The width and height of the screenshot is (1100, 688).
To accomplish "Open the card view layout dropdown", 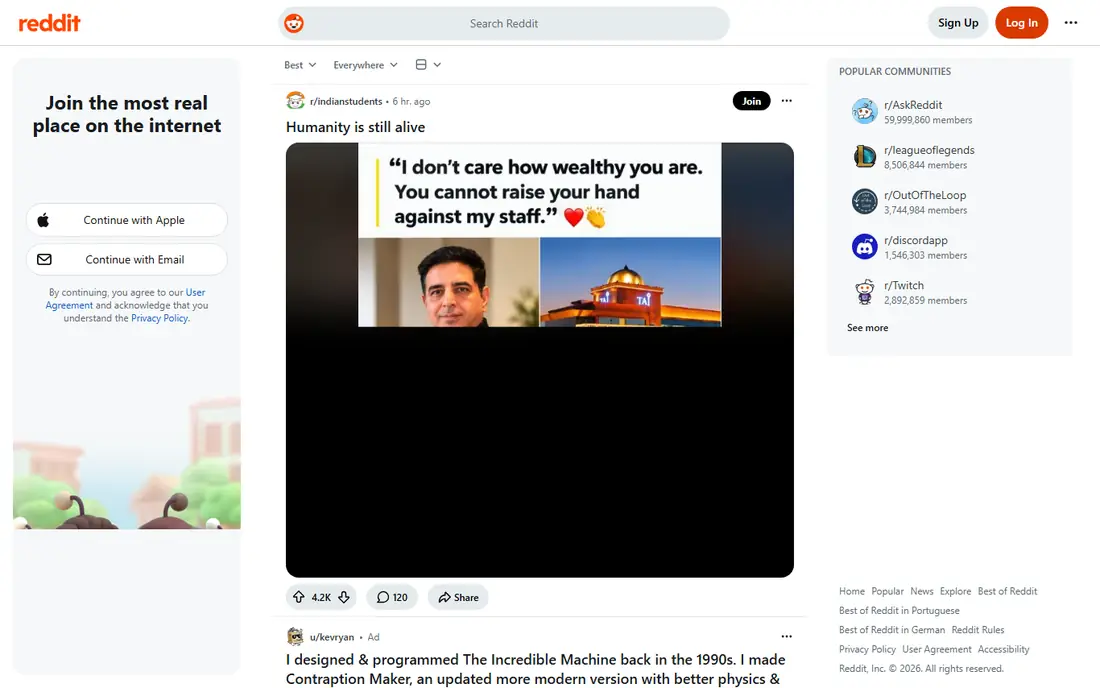I will [428, 65].
